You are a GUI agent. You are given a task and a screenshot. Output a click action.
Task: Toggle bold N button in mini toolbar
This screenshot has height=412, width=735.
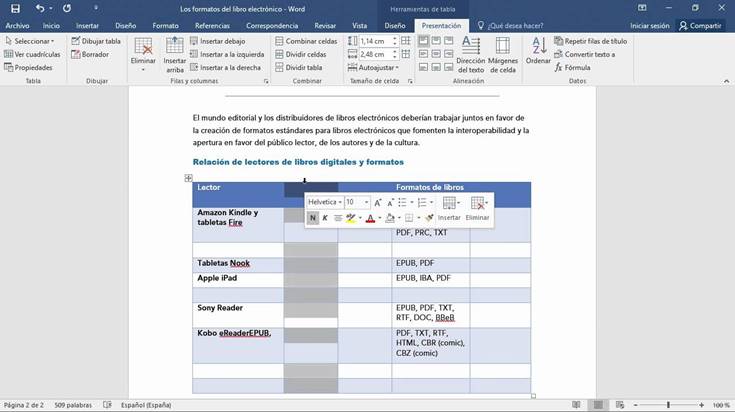point(313,218)
